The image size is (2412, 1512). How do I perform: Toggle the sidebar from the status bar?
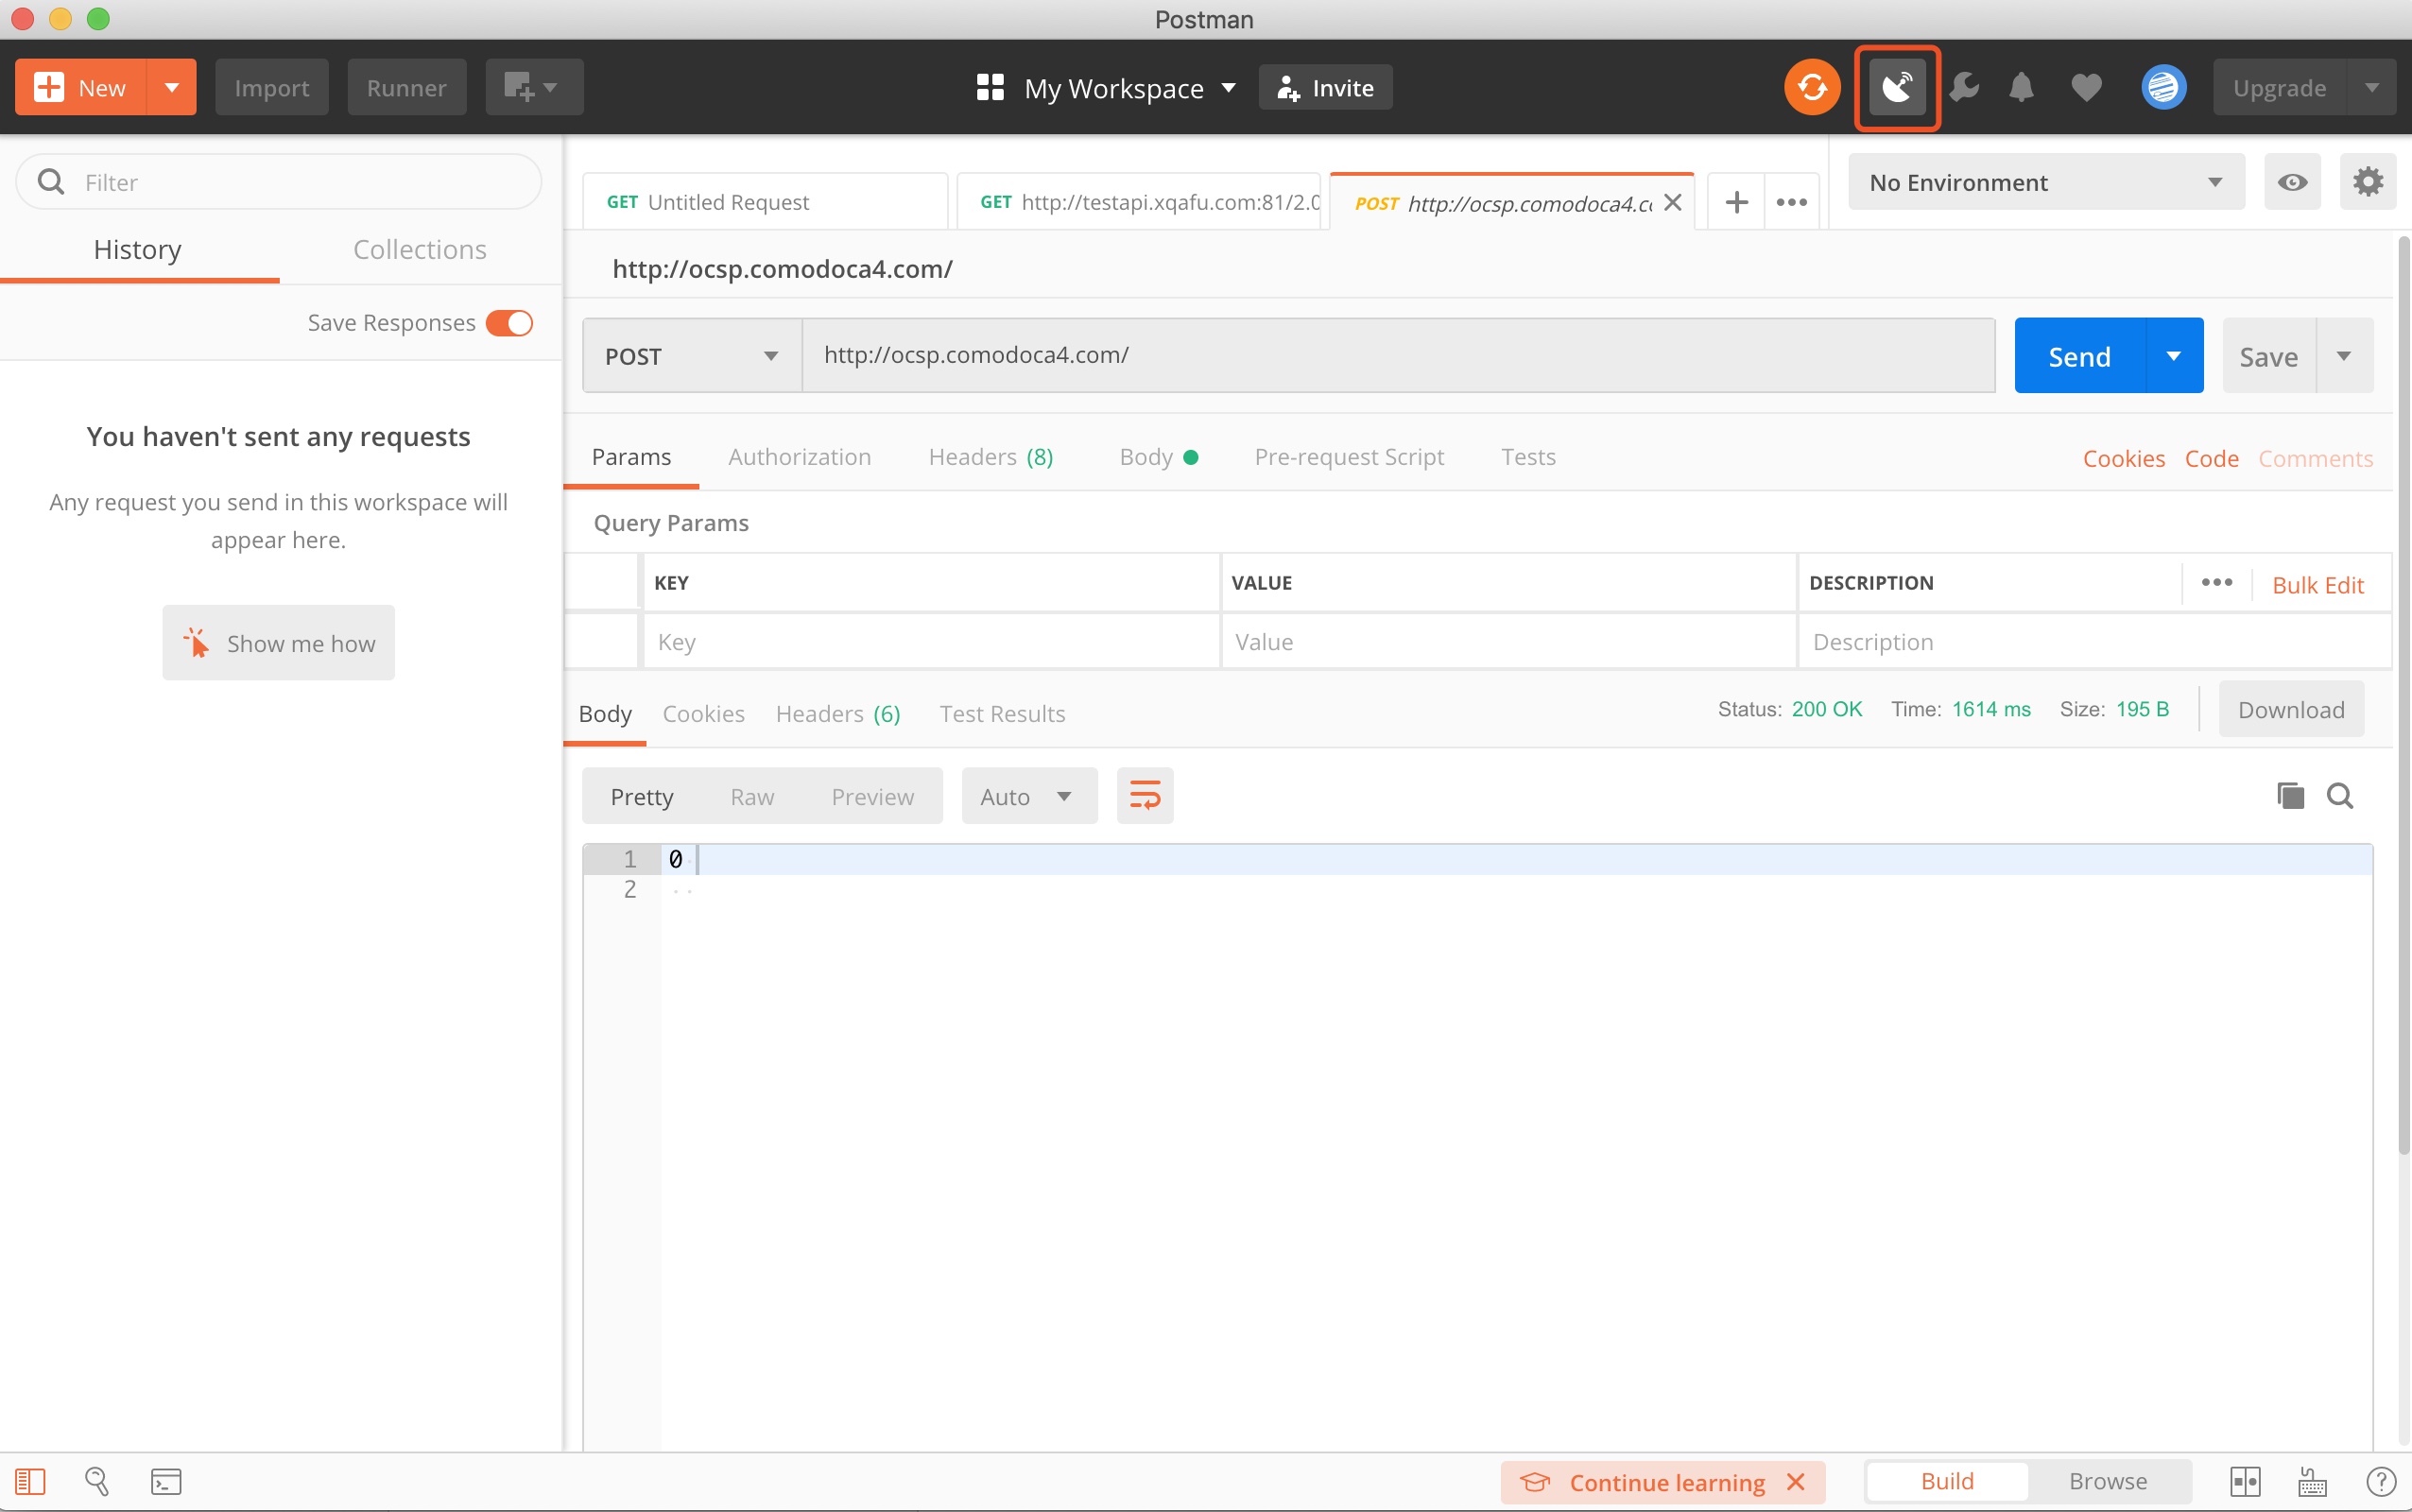coord(31,1481)
